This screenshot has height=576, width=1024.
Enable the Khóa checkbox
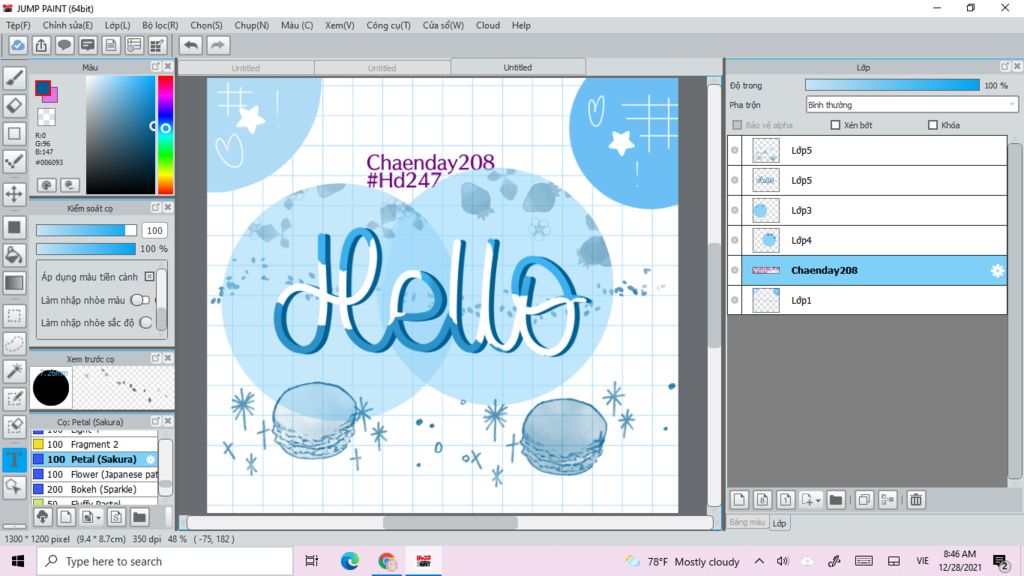(933, 125)
